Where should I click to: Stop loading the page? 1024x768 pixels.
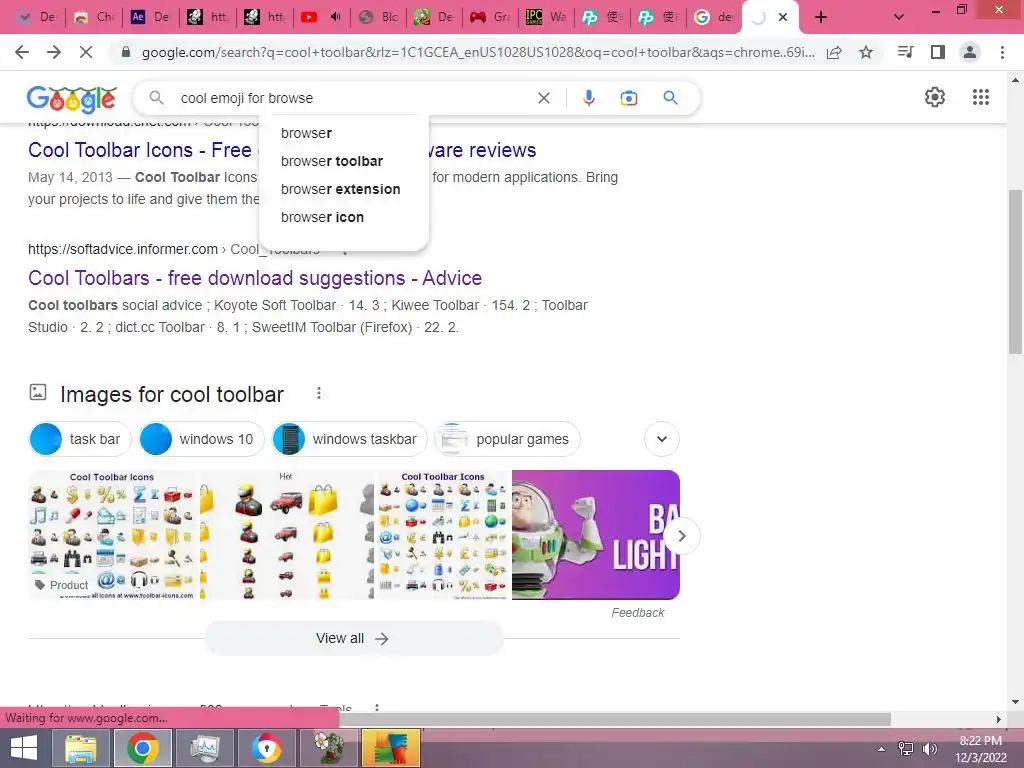[x=86, y=52]
